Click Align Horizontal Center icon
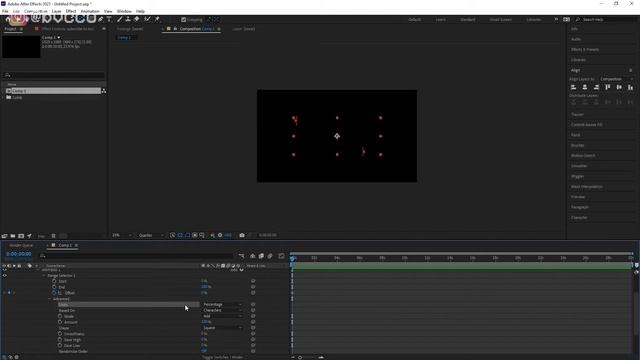The width and height of the screenshot is (640, 360). click(585, 87)
